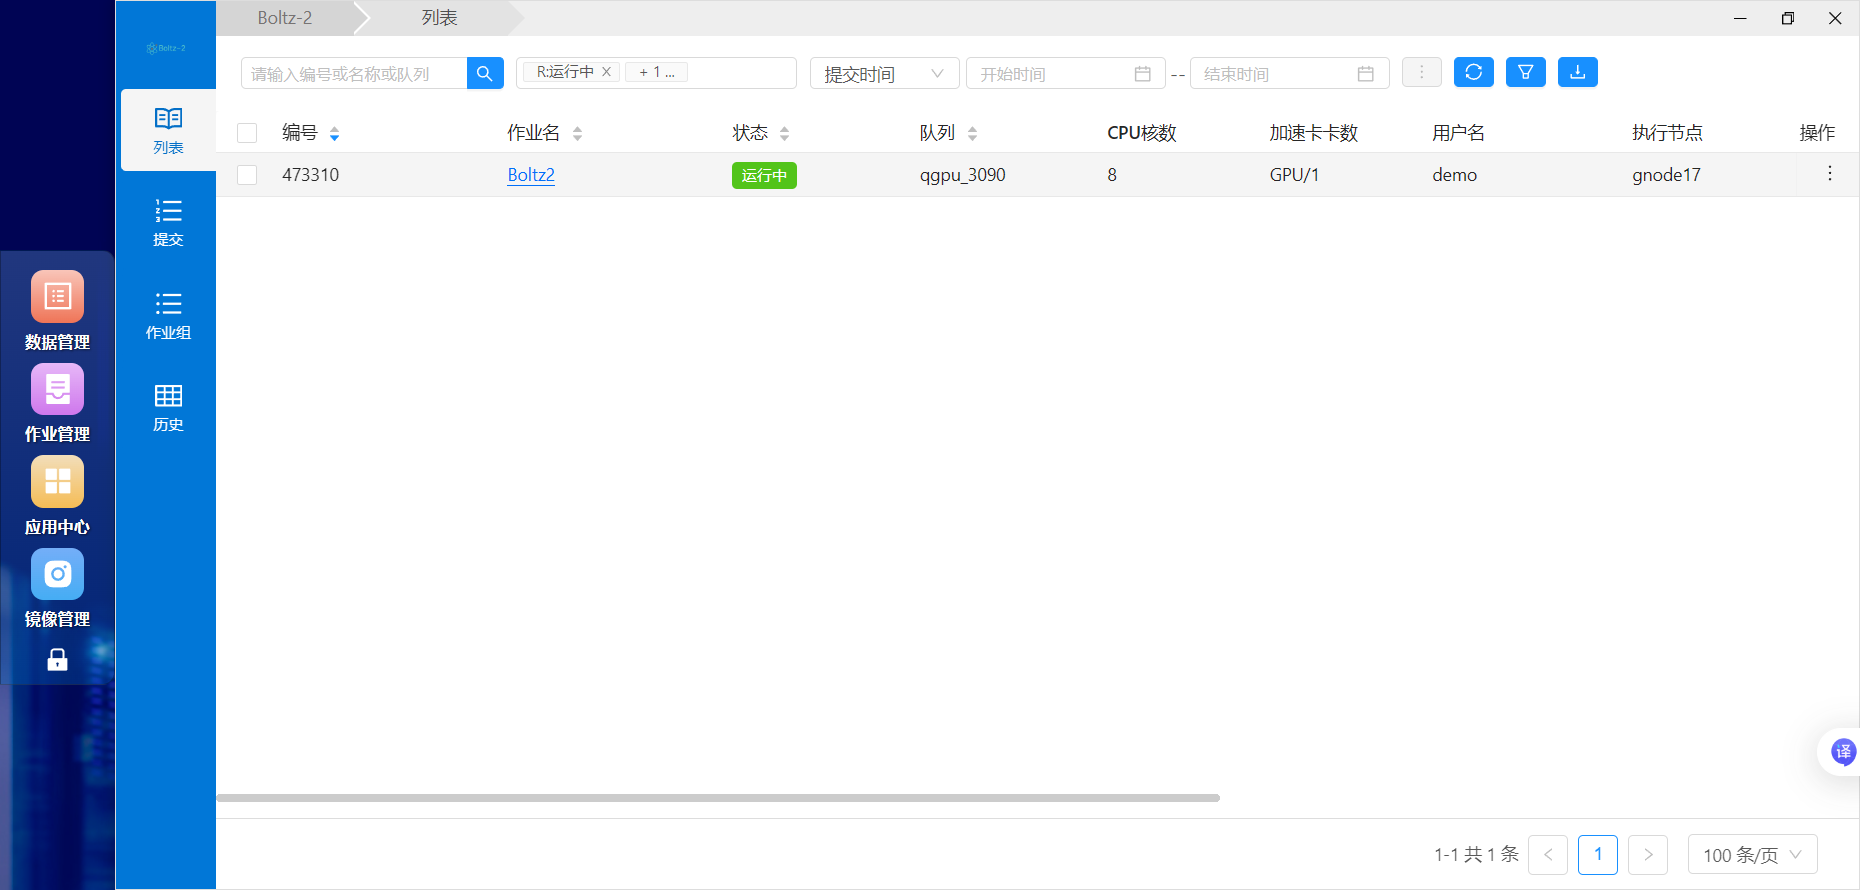
Task: Open the filter funnel button
Action: (x=1525, y=72)
